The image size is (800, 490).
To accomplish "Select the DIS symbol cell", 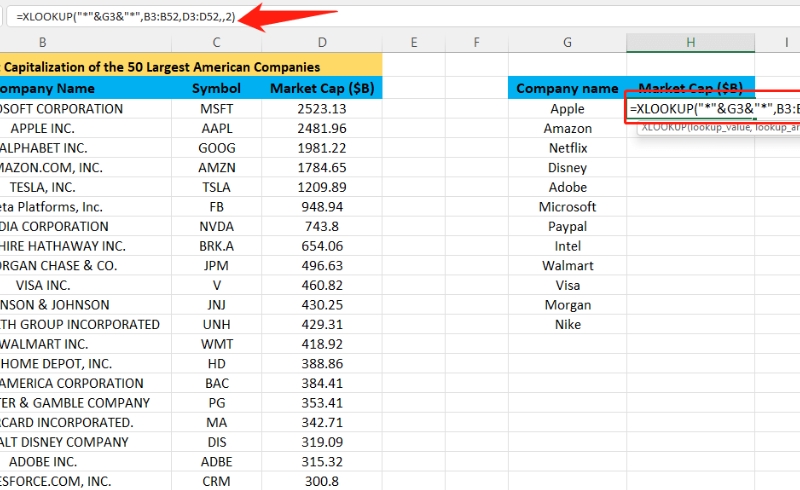I will [216, 442].
